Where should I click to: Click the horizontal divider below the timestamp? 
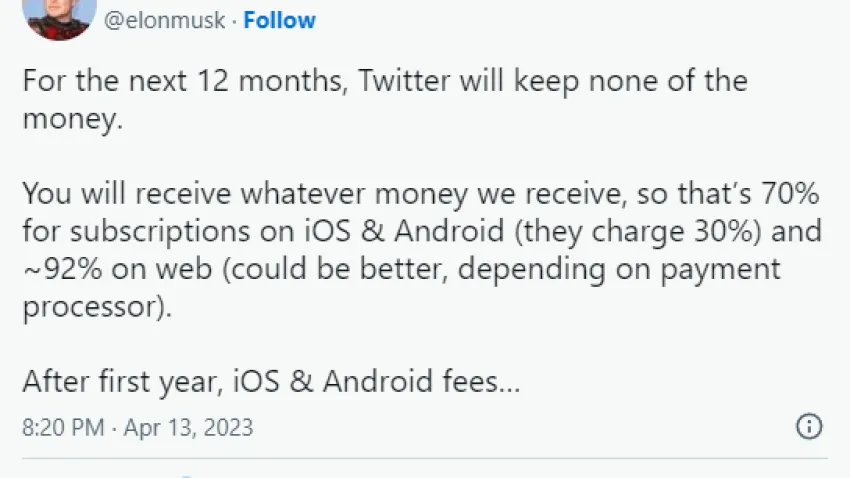click(x=425, y=458)
